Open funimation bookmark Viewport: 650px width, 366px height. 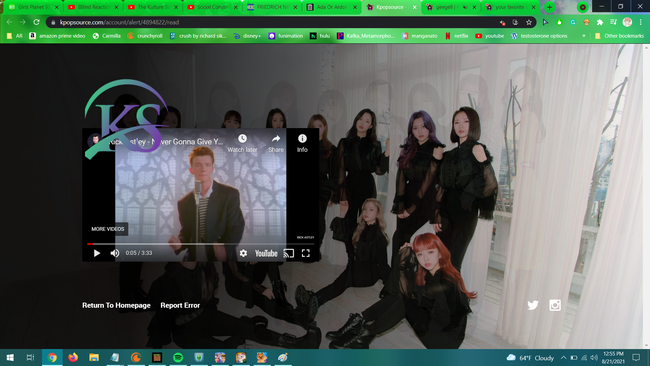pyautogui.click(x=286, y=36)
